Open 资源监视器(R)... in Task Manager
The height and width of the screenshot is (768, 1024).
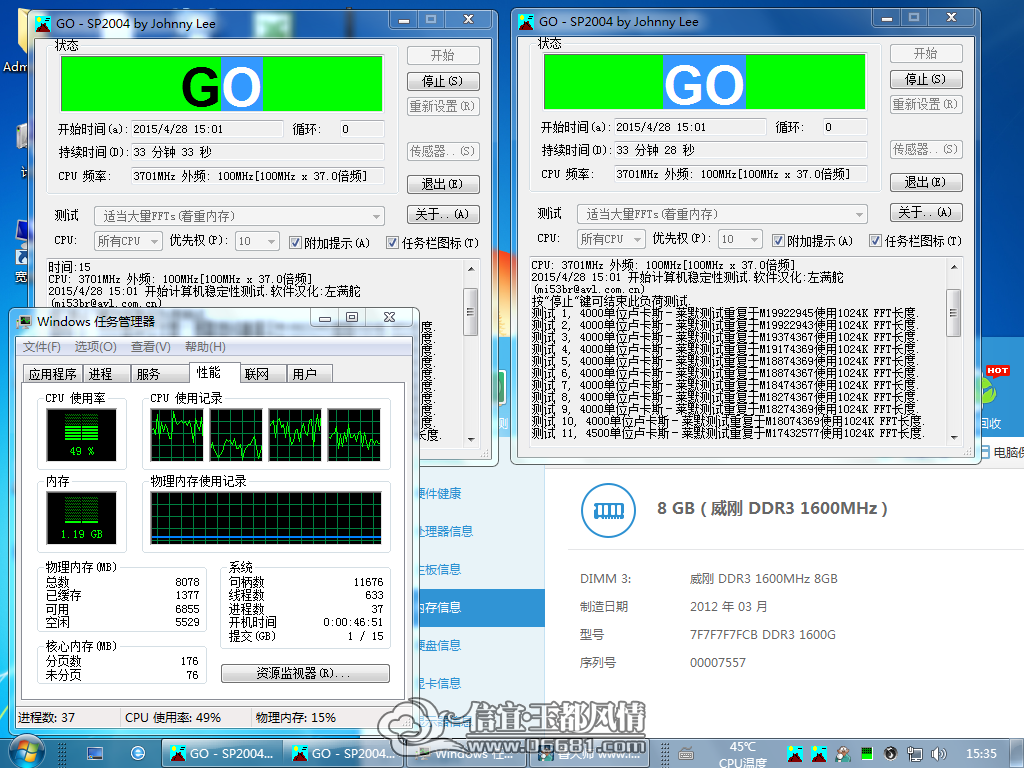[305, 673]
